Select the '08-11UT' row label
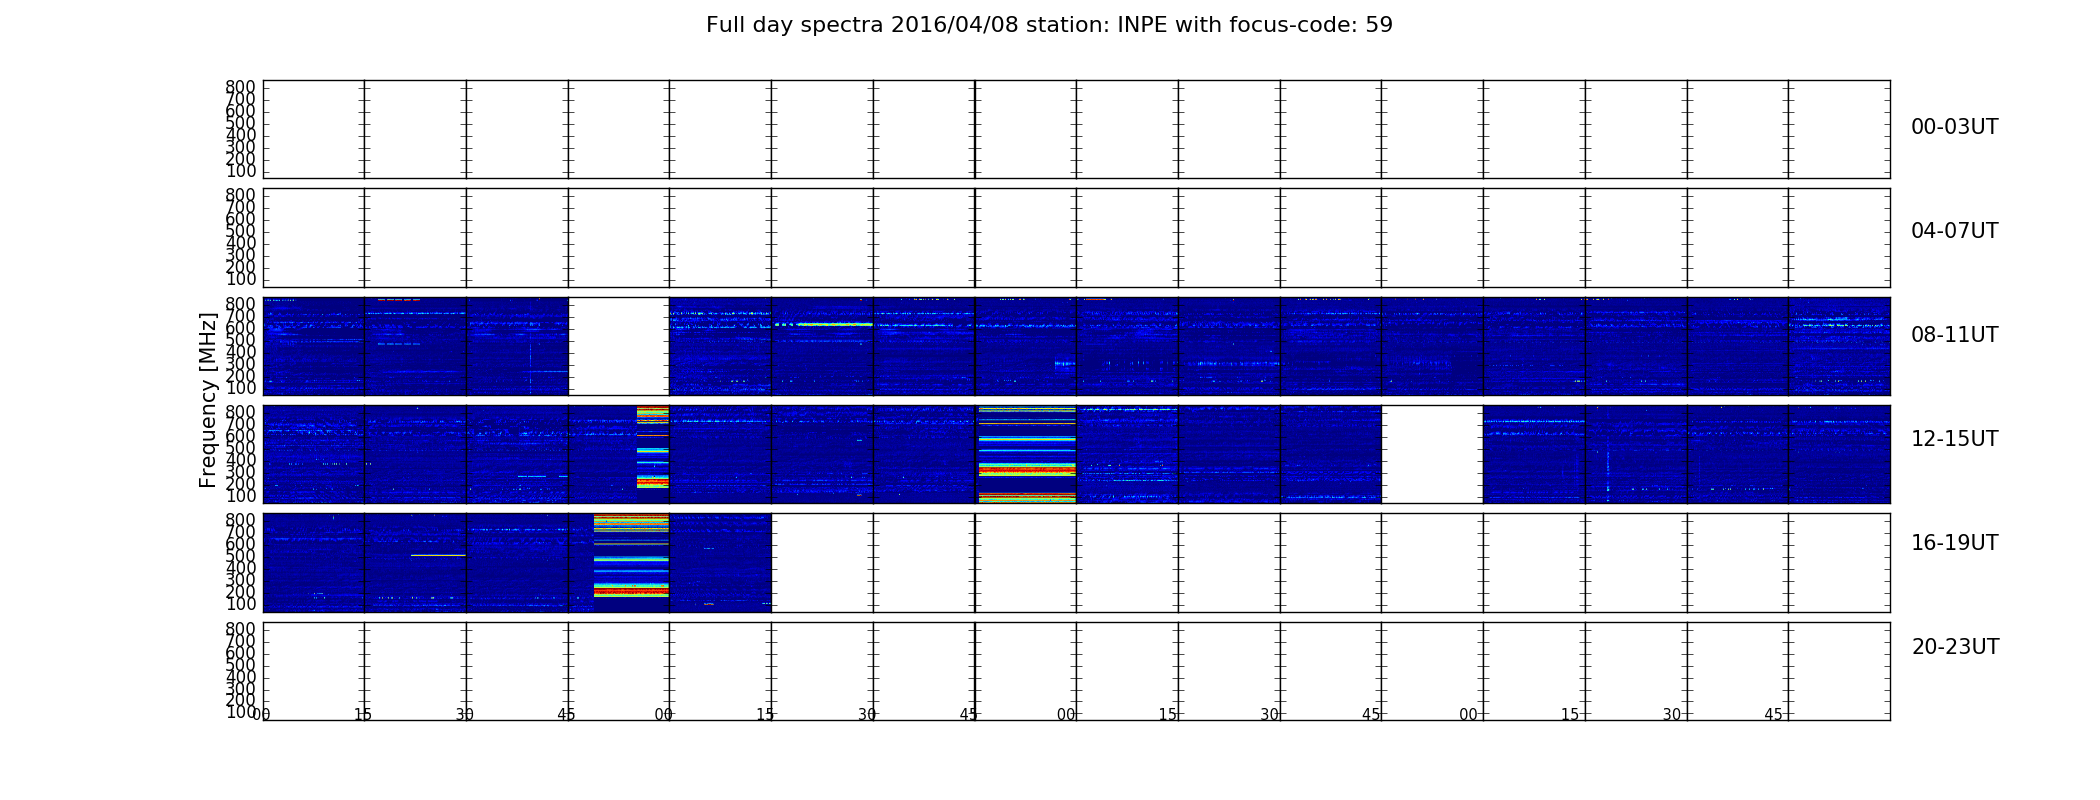This screenshot has width=2100, height=800. pyautogui.click(x=1954, y=335)
